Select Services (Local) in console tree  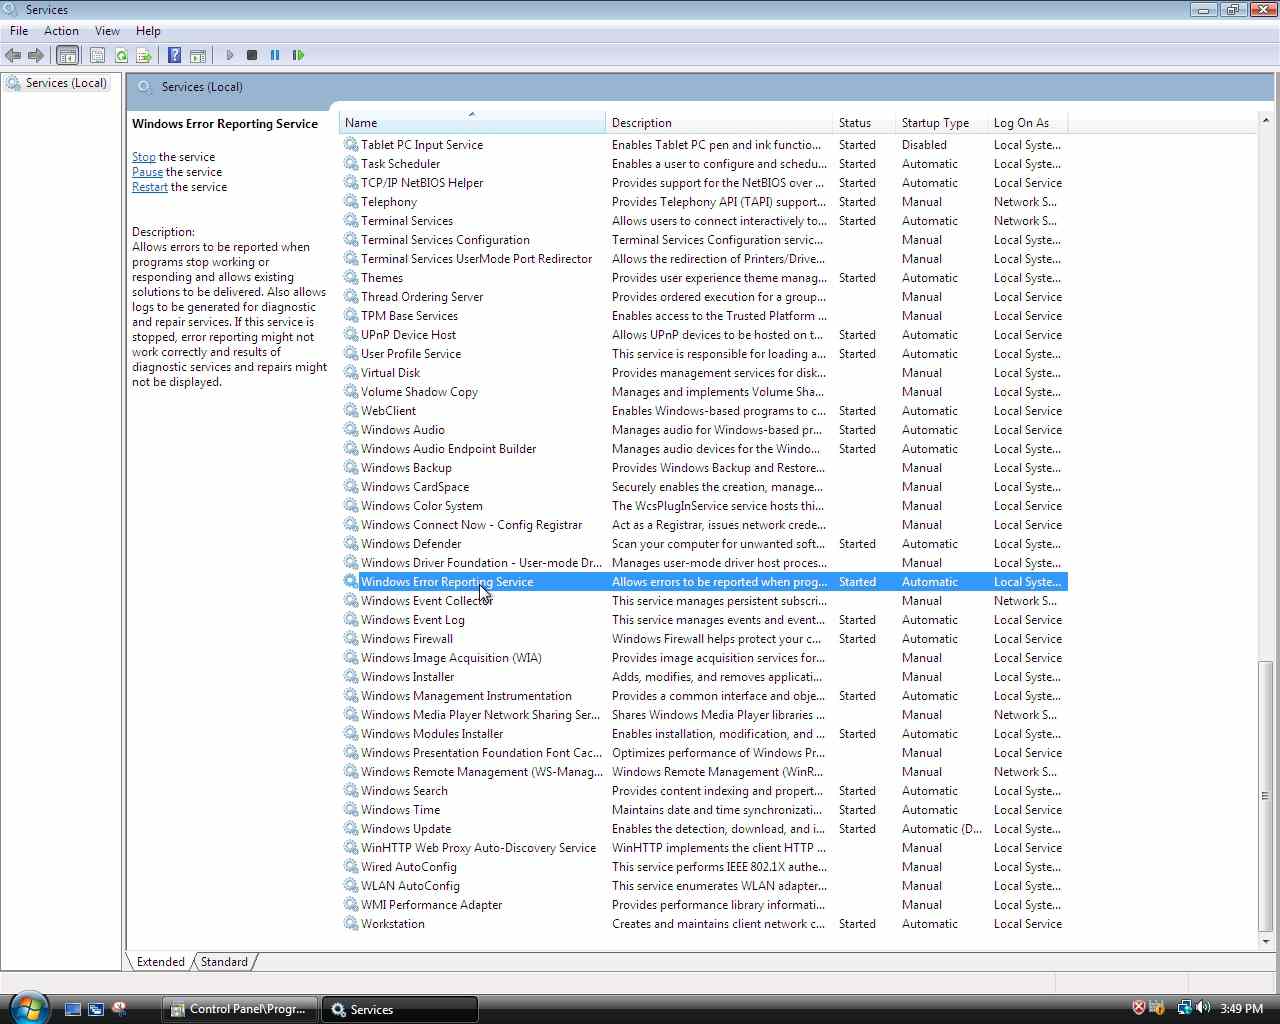click(x=66, y=83)
